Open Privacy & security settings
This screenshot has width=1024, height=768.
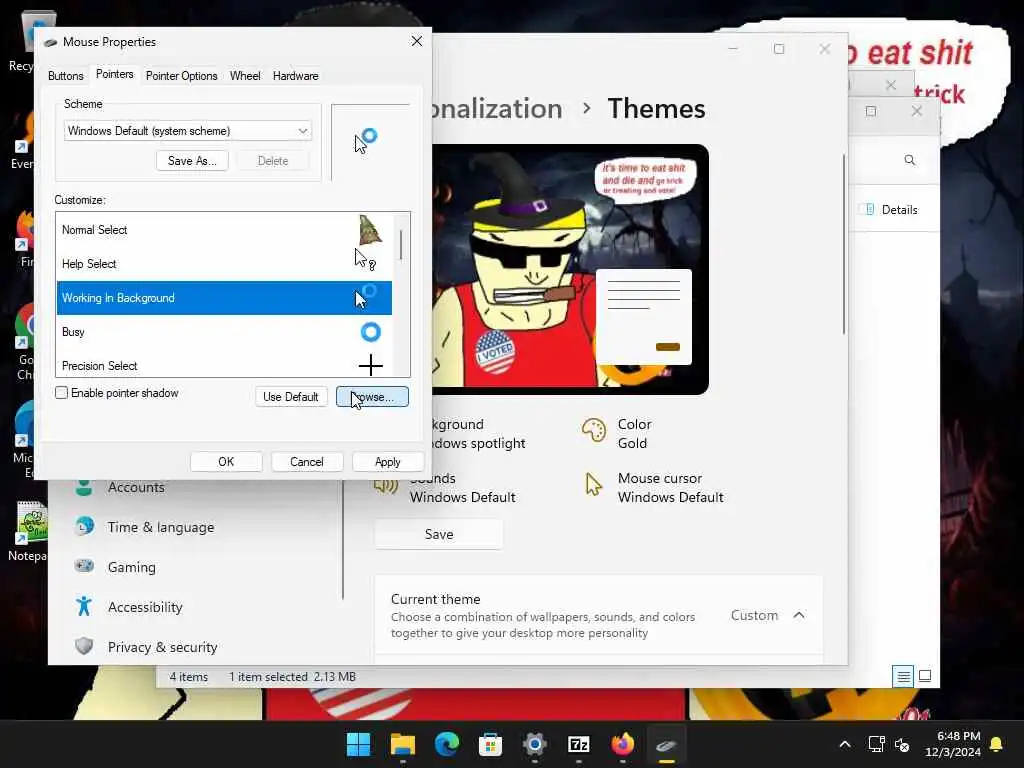point(163,647)
